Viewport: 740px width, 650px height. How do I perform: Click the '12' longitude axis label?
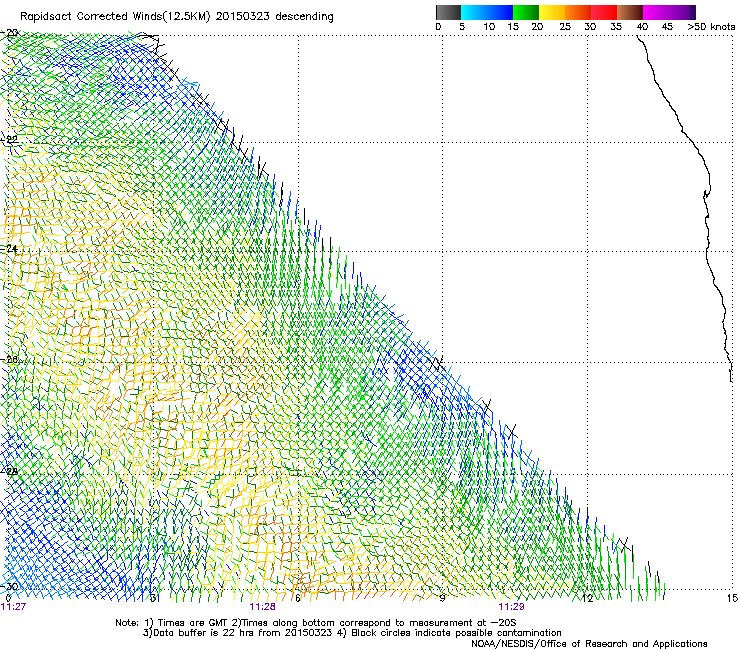(587, 598)
